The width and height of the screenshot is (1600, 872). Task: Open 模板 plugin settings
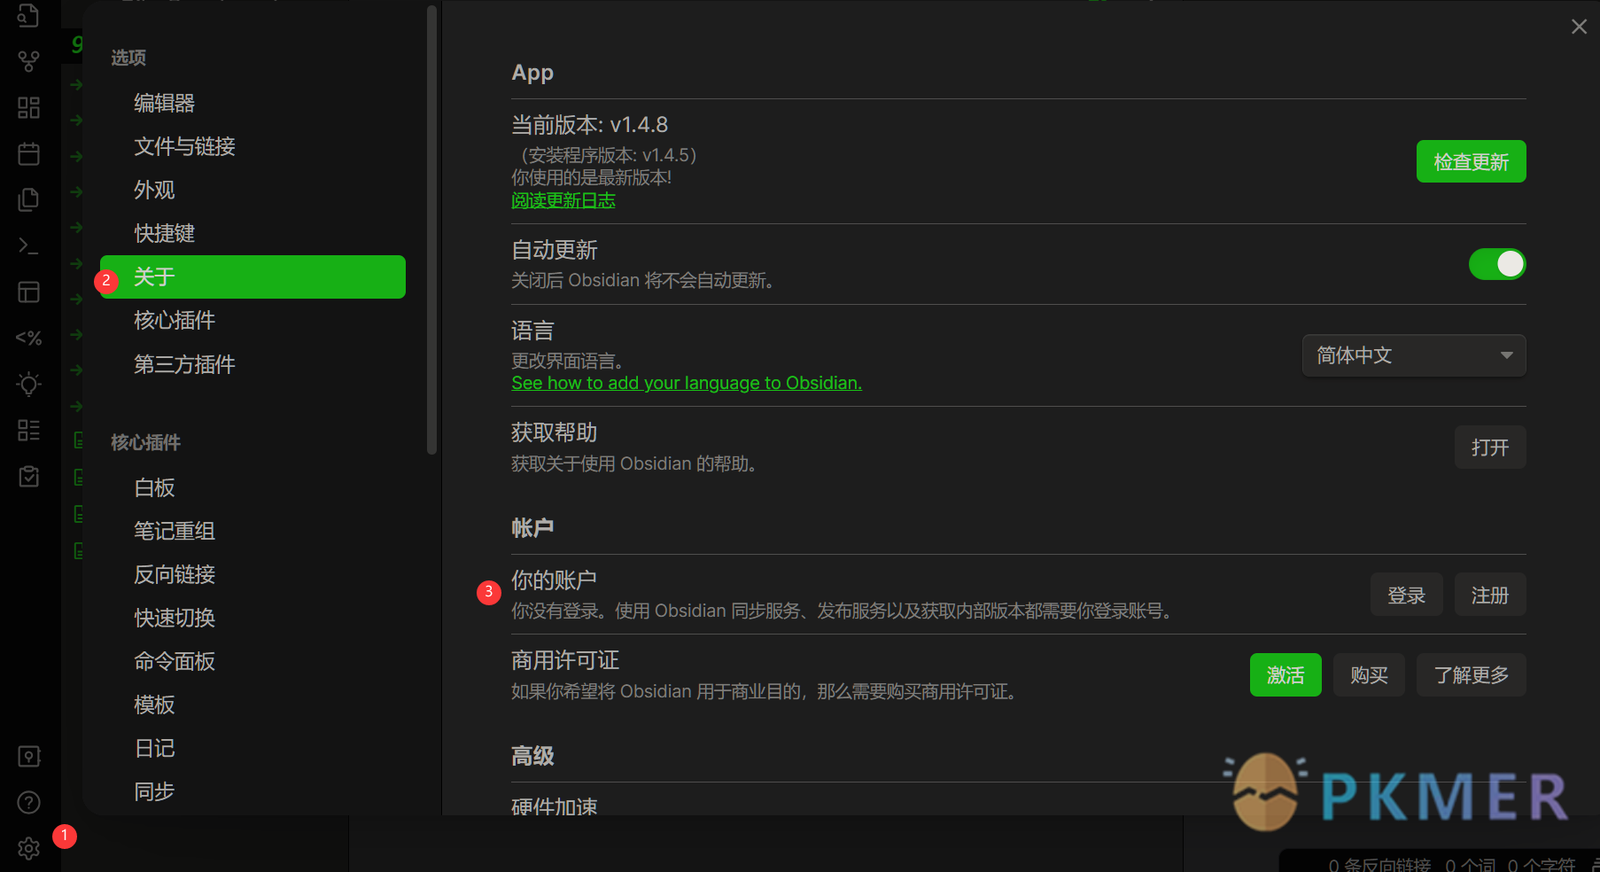tap(253, 705)
